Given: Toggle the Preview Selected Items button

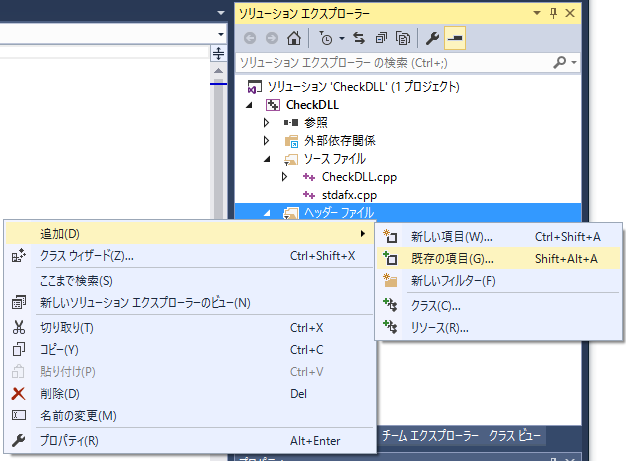Looking at the screenshot, I should pyautogui.click(x=456, y=39).
